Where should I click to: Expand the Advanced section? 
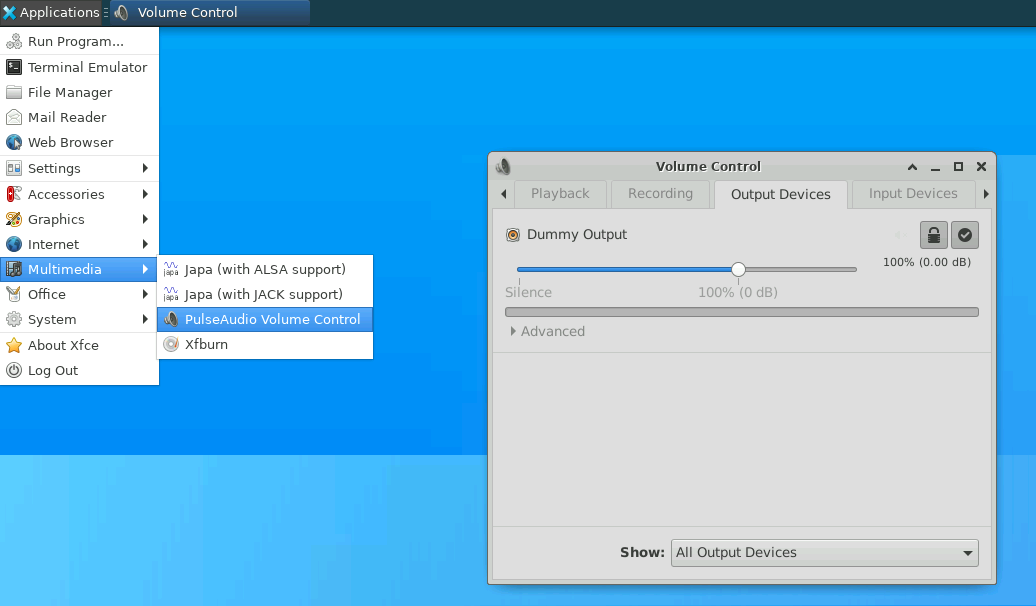pos(547,331)
